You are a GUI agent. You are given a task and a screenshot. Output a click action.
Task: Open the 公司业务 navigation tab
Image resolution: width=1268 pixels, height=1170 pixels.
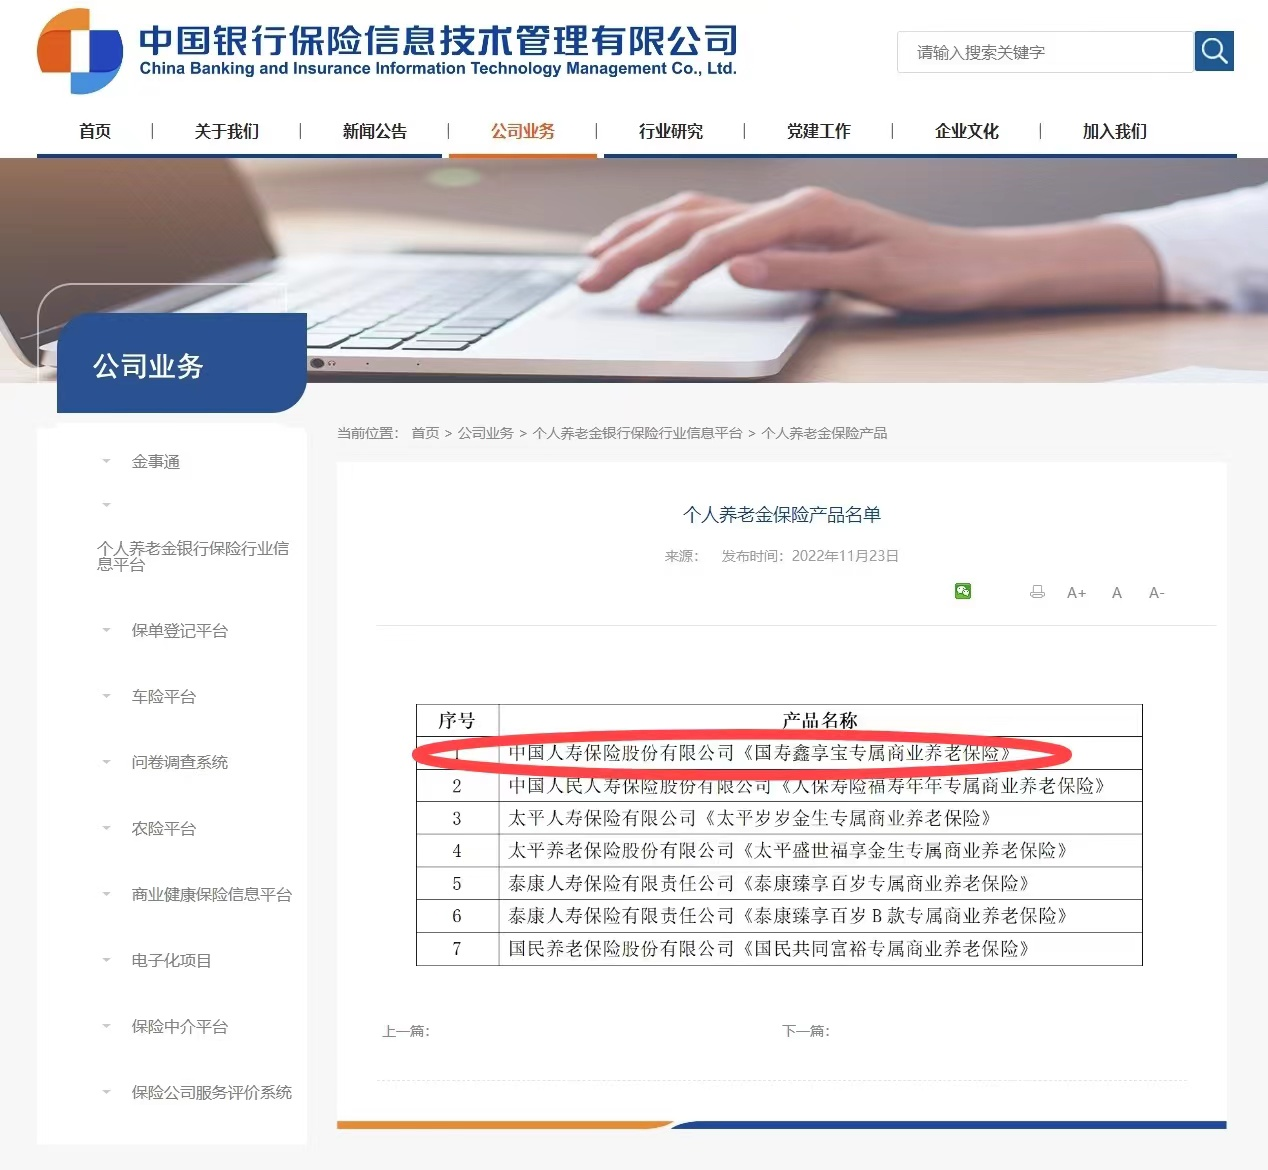522,131
